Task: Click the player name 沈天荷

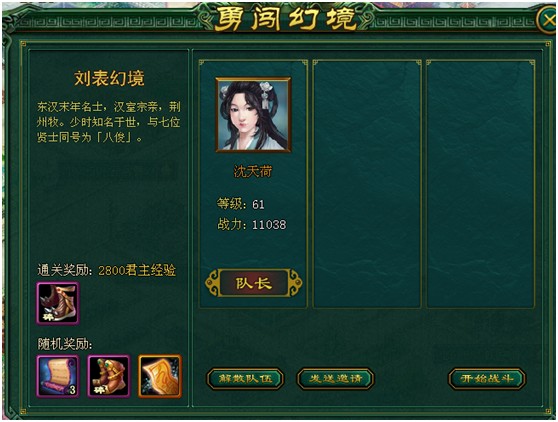Action: click(253, 172)
